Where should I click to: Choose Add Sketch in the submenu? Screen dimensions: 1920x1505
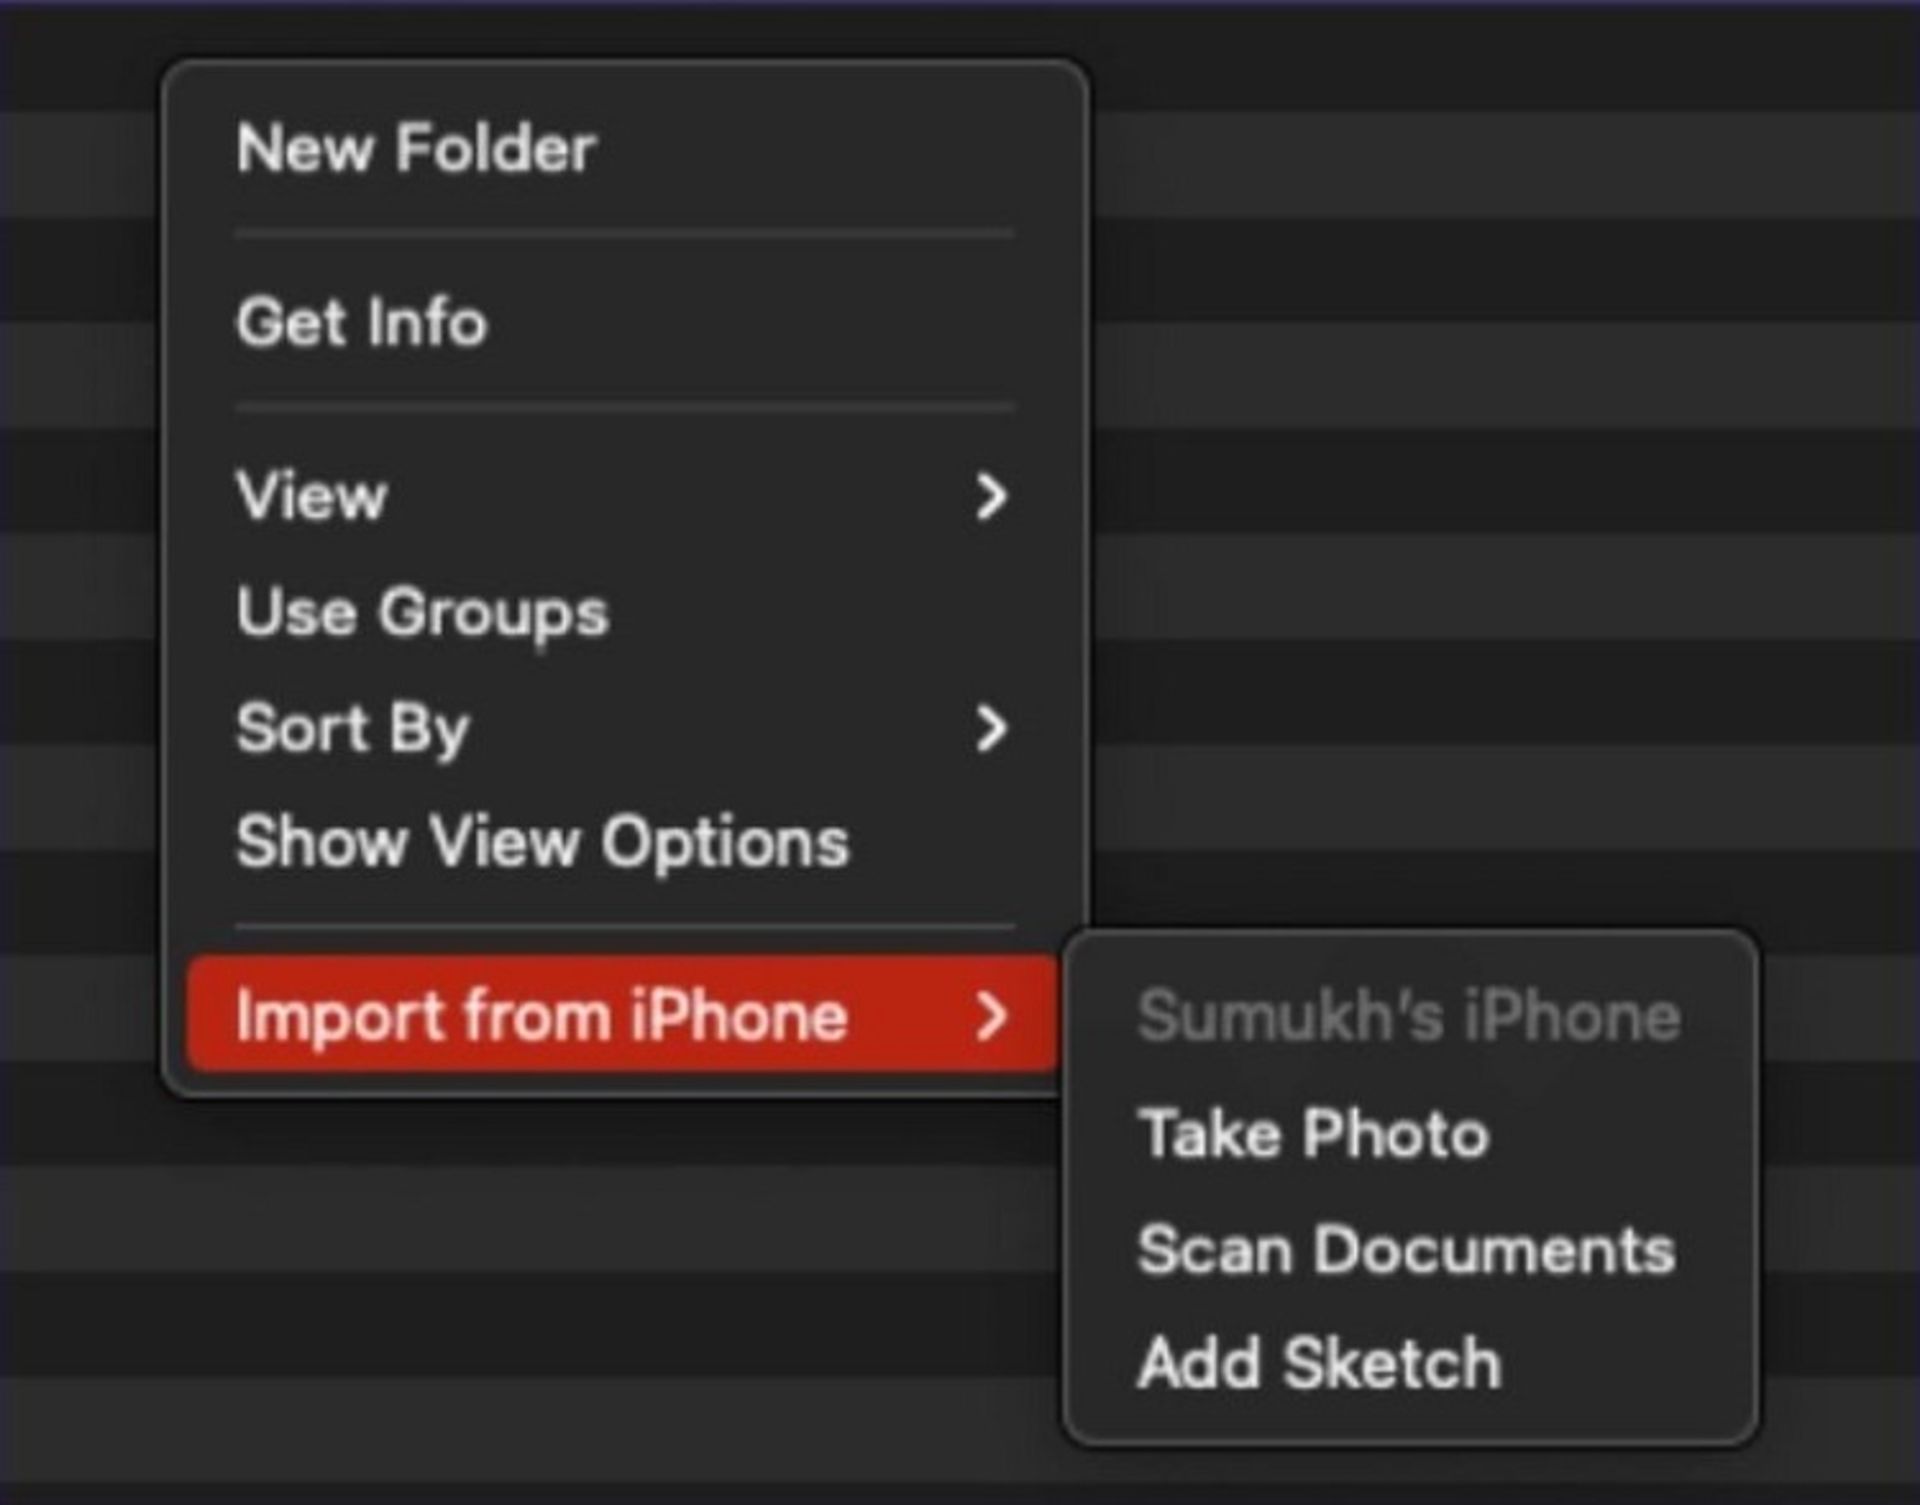(1319, 1364)
